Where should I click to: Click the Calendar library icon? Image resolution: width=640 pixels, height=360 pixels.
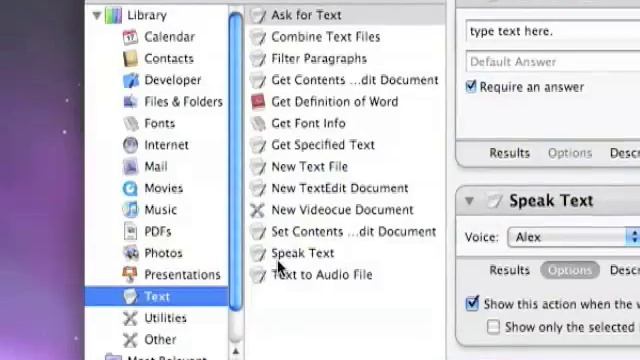130,37
